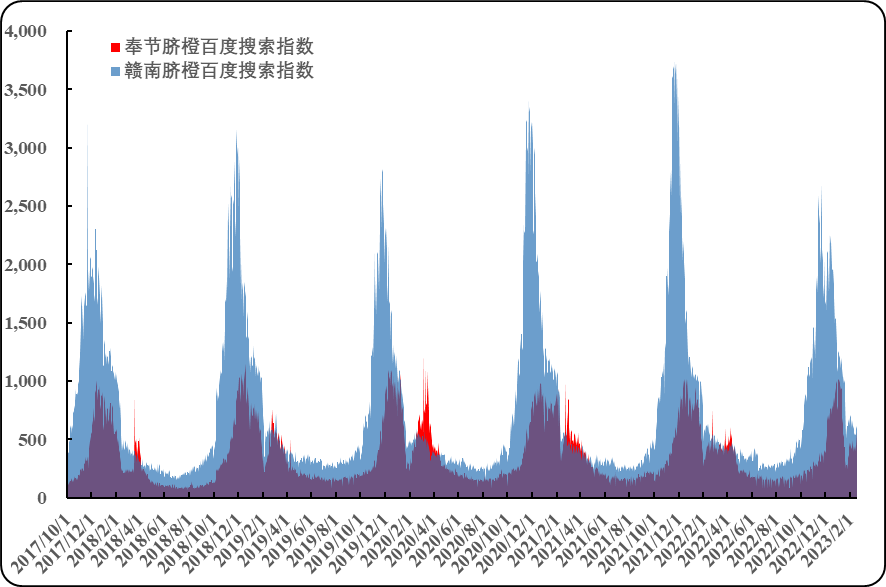This screenshot has height=587, width=886.
Task: Click the 3,500 y-axis label
Action: click(26, 90)
